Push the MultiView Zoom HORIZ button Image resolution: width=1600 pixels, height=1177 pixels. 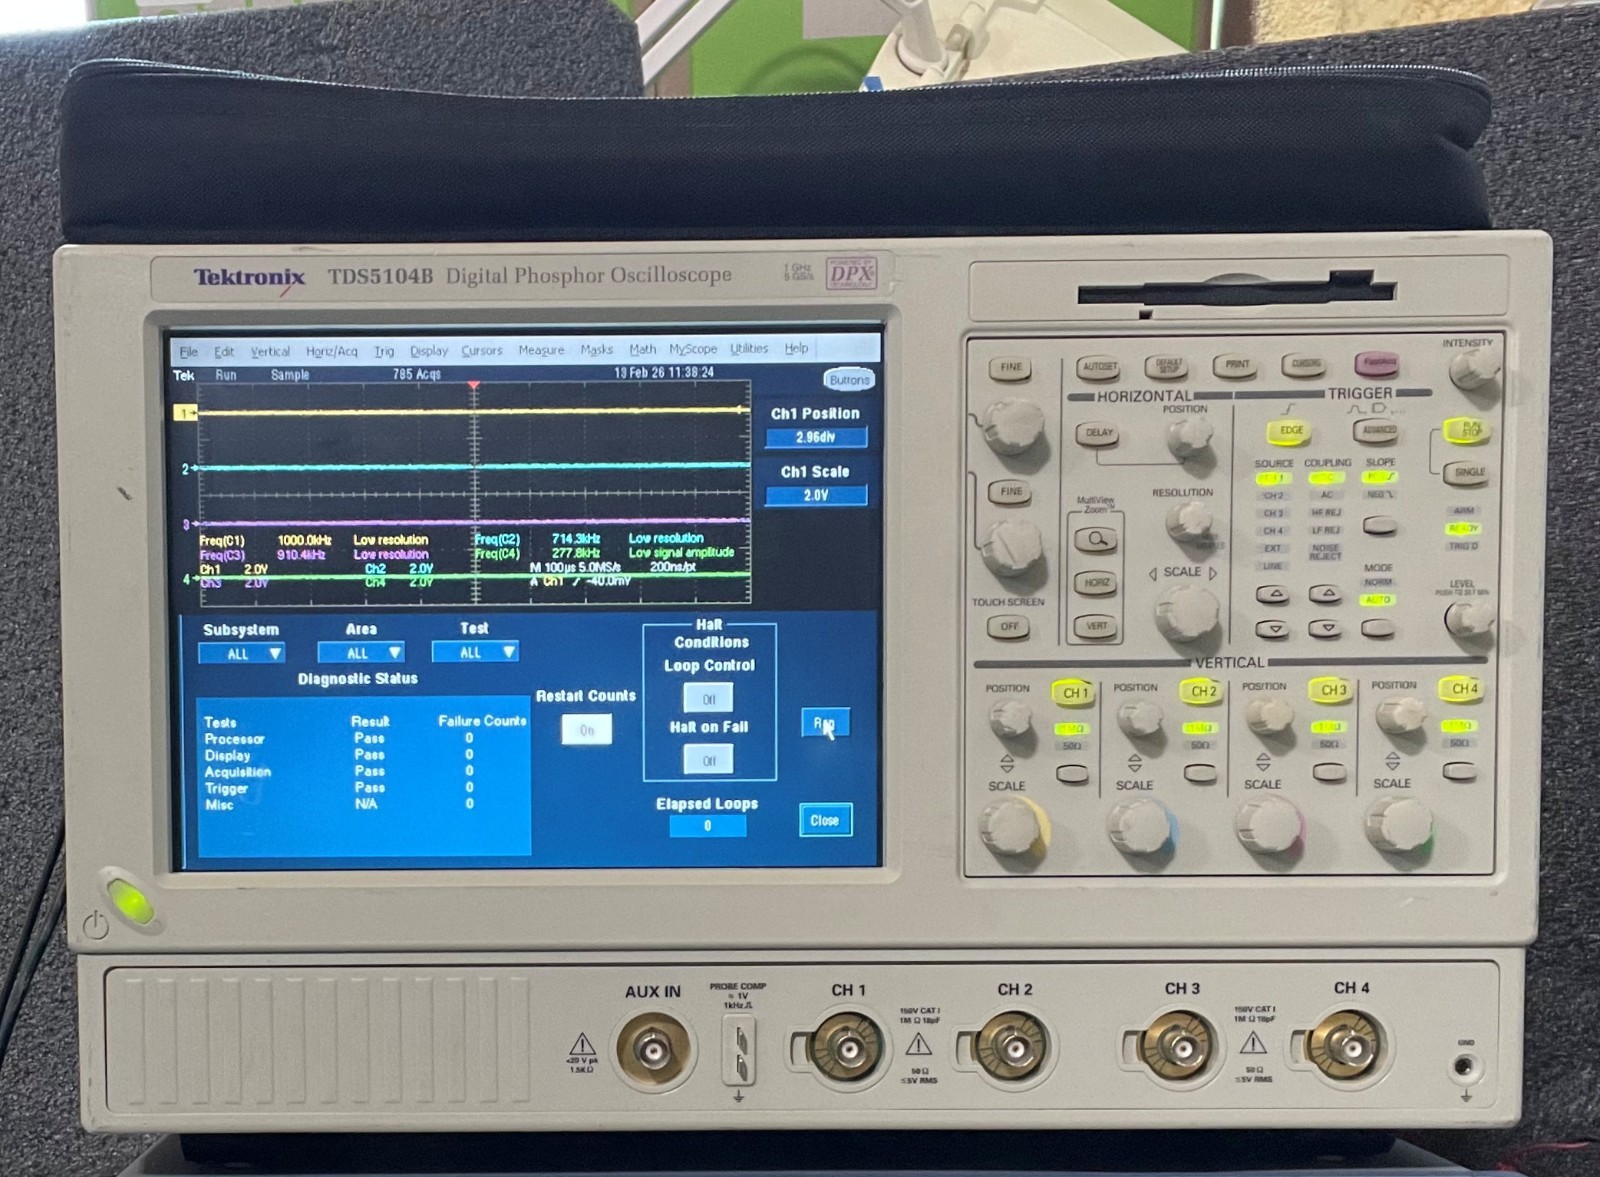(x=1097, y=582)
